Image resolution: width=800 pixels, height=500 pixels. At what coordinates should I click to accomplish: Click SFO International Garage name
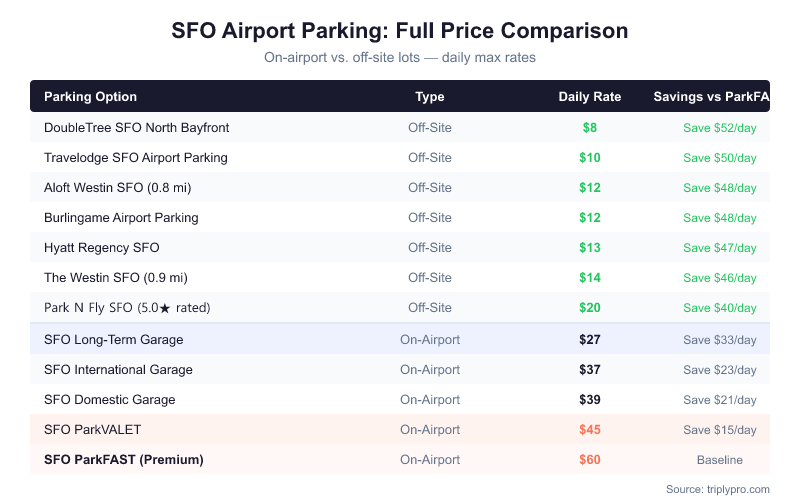118,369
